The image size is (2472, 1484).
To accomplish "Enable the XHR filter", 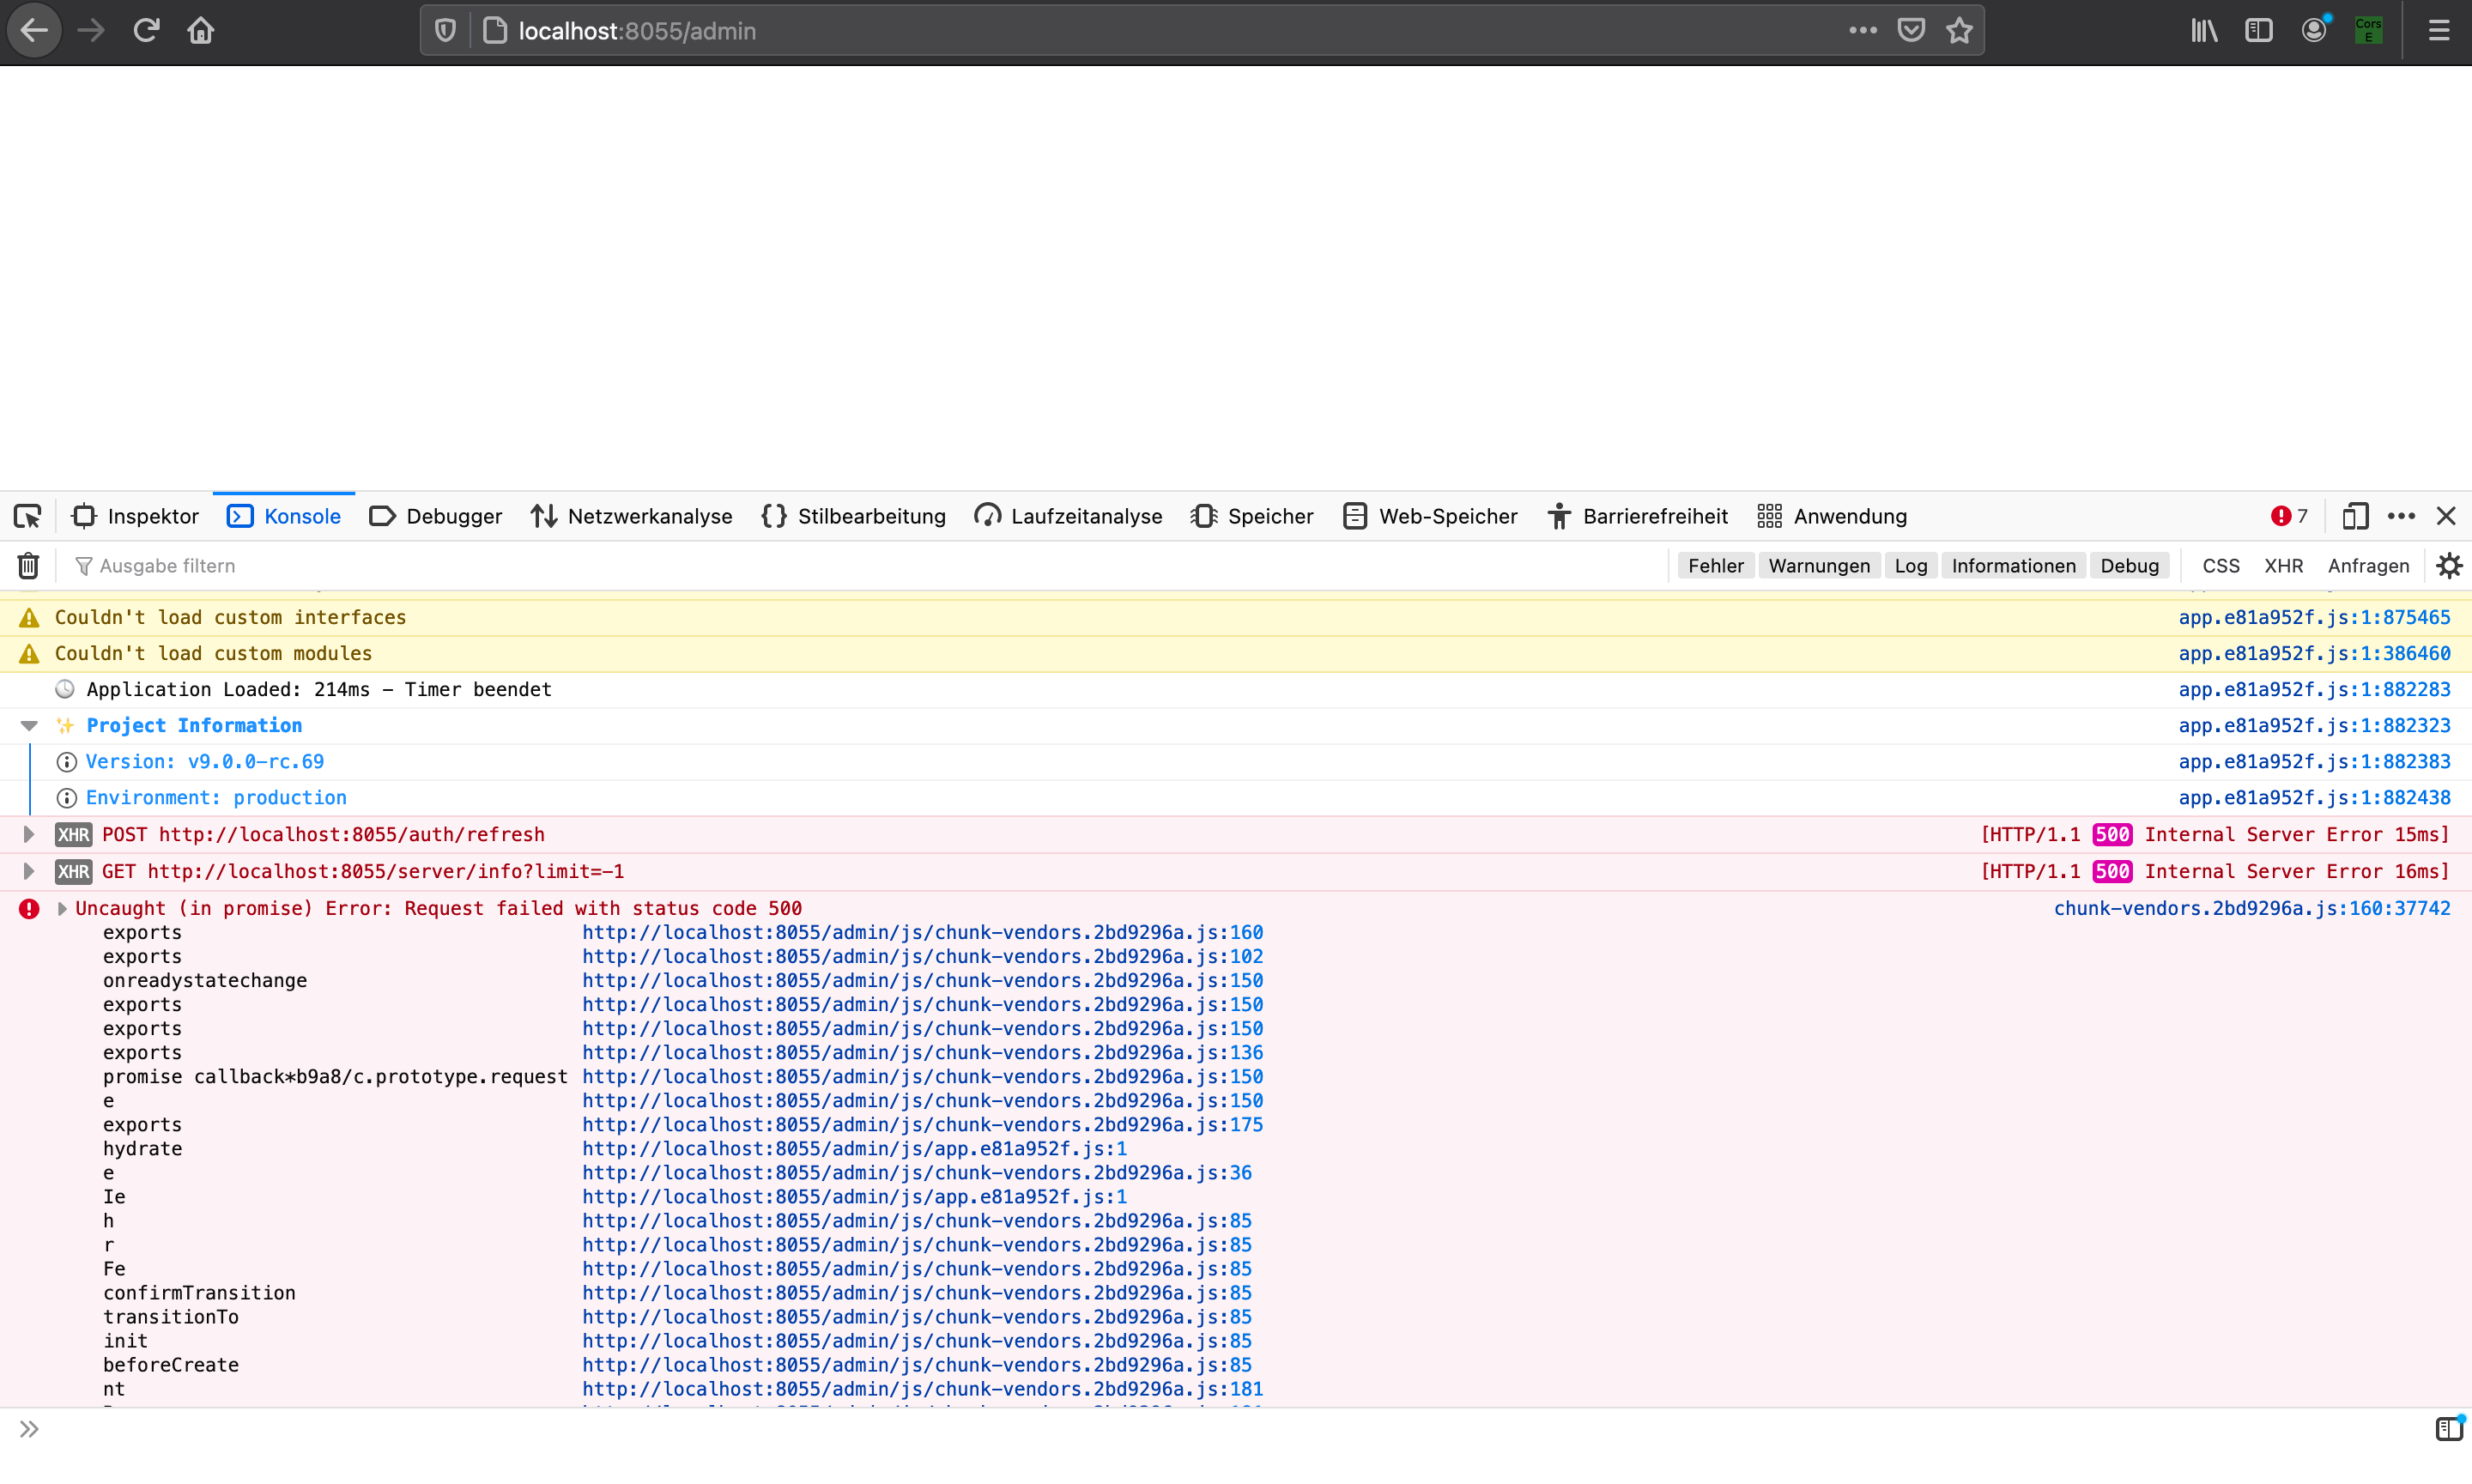I will (x=2283, y=566).
